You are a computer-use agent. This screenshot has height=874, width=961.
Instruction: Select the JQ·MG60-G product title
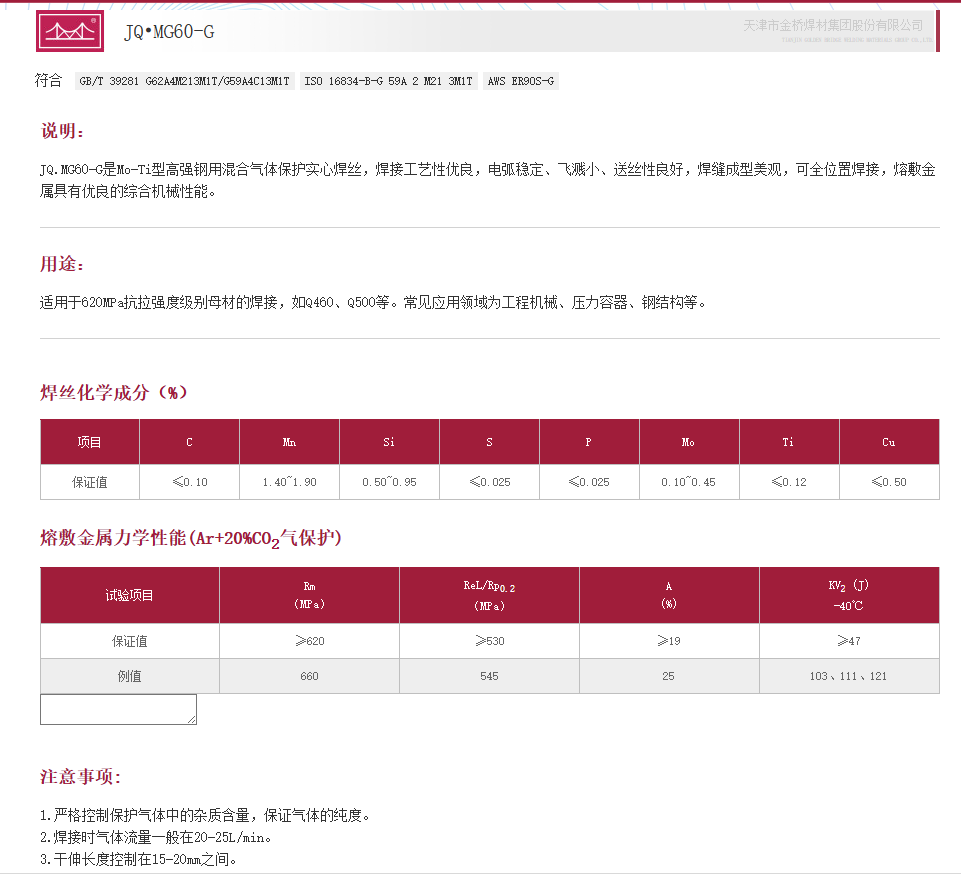pyautogui.click(x=168, y=32)
